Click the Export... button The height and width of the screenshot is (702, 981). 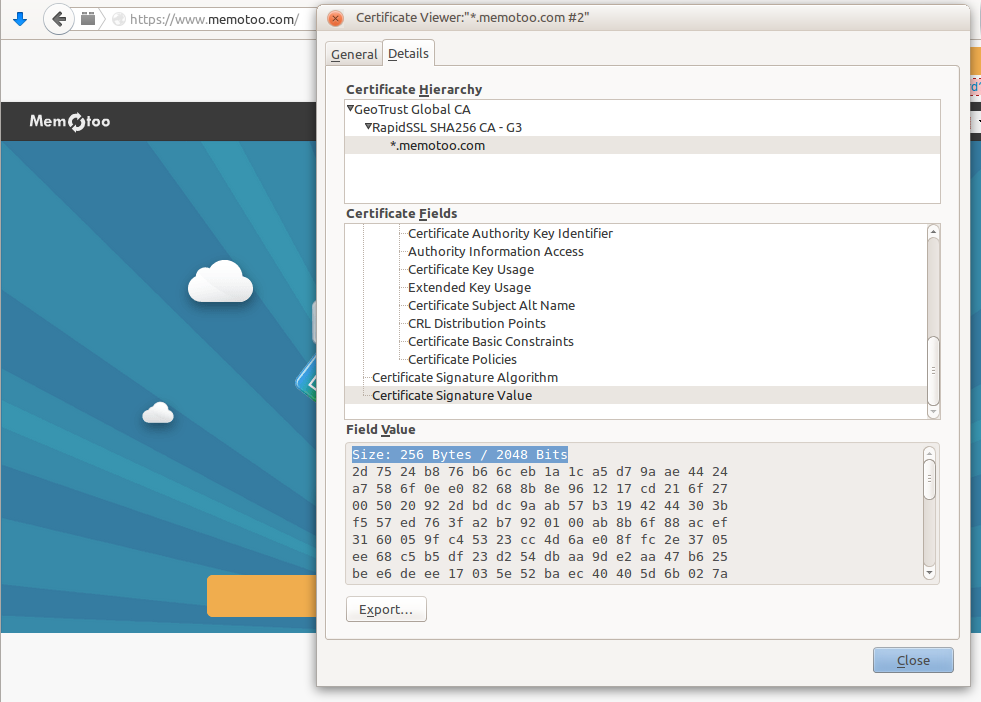386,609
